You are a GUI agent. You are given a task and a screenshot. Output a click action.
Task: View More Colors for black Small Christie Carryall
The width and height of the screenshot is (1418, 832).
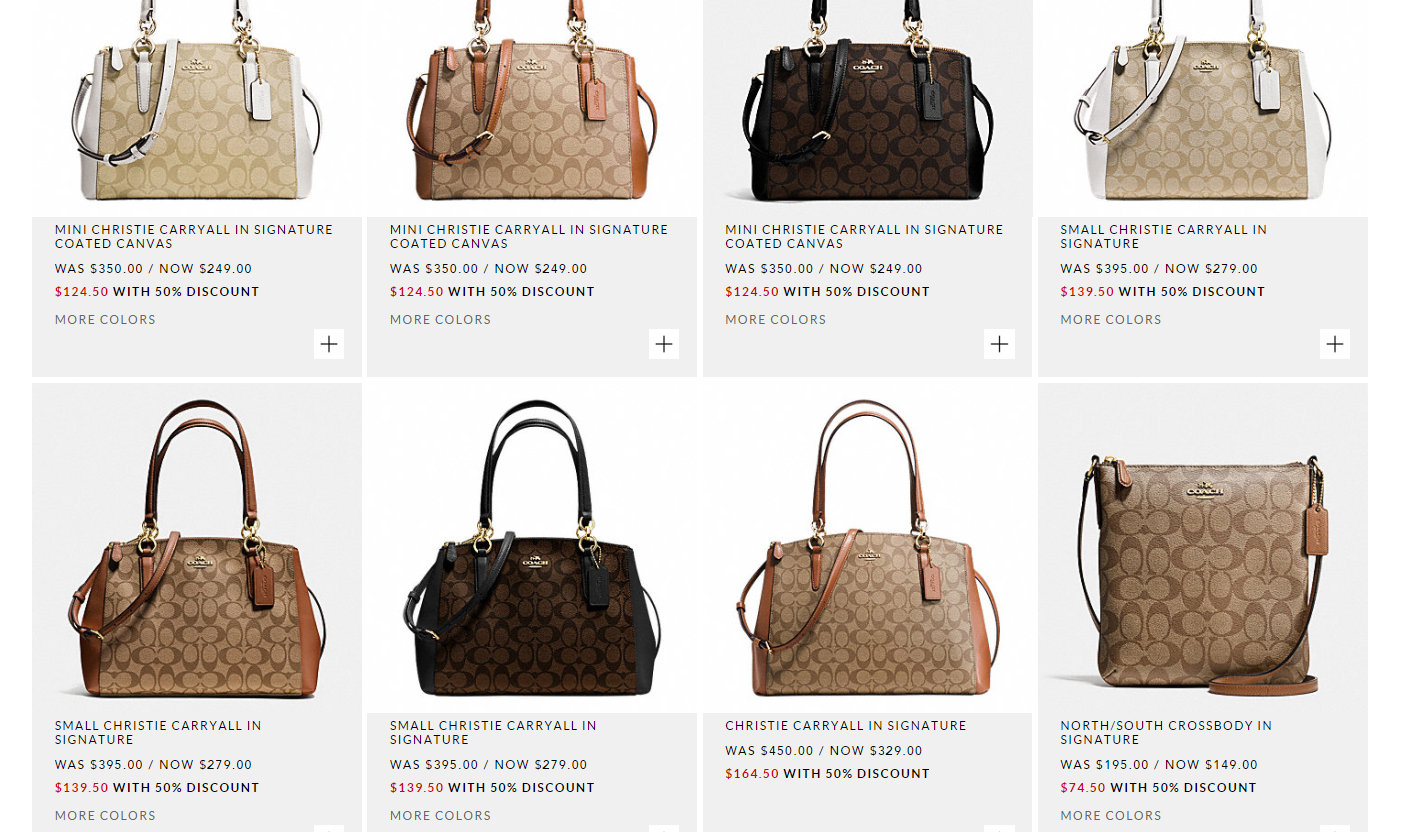click(440, 816)
